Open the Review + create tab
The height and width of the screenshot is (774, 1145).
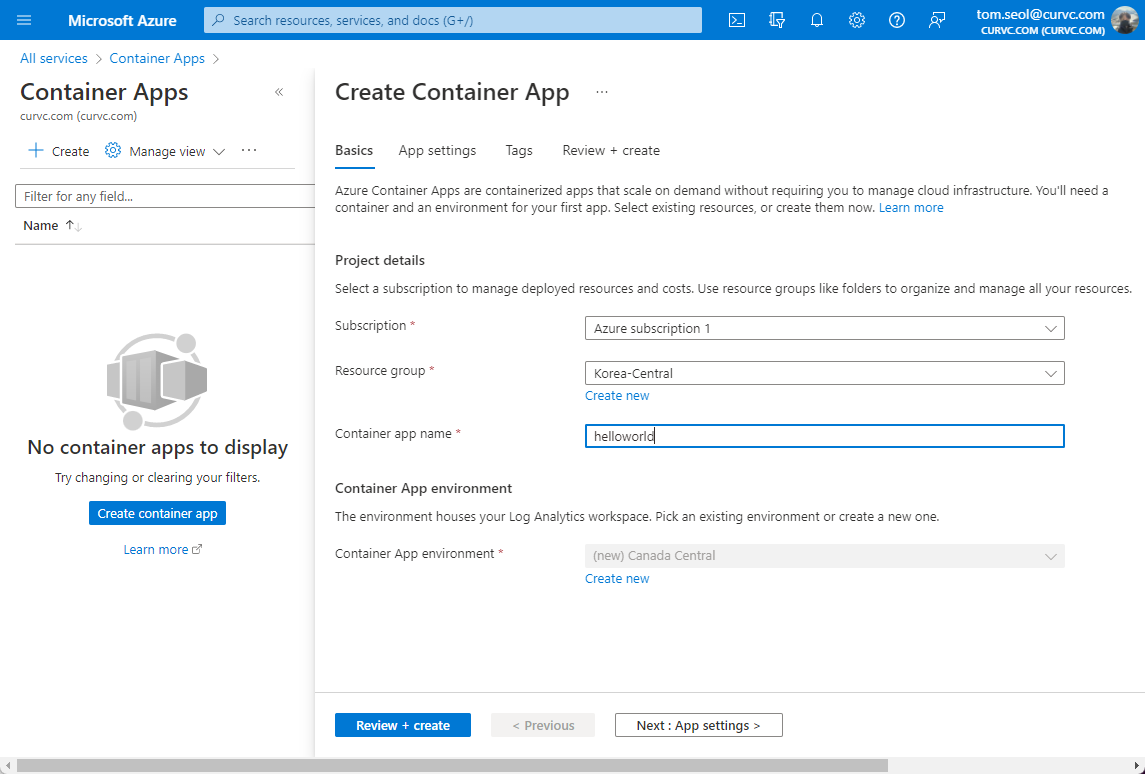pyautogui.click(x=611, y=150)
